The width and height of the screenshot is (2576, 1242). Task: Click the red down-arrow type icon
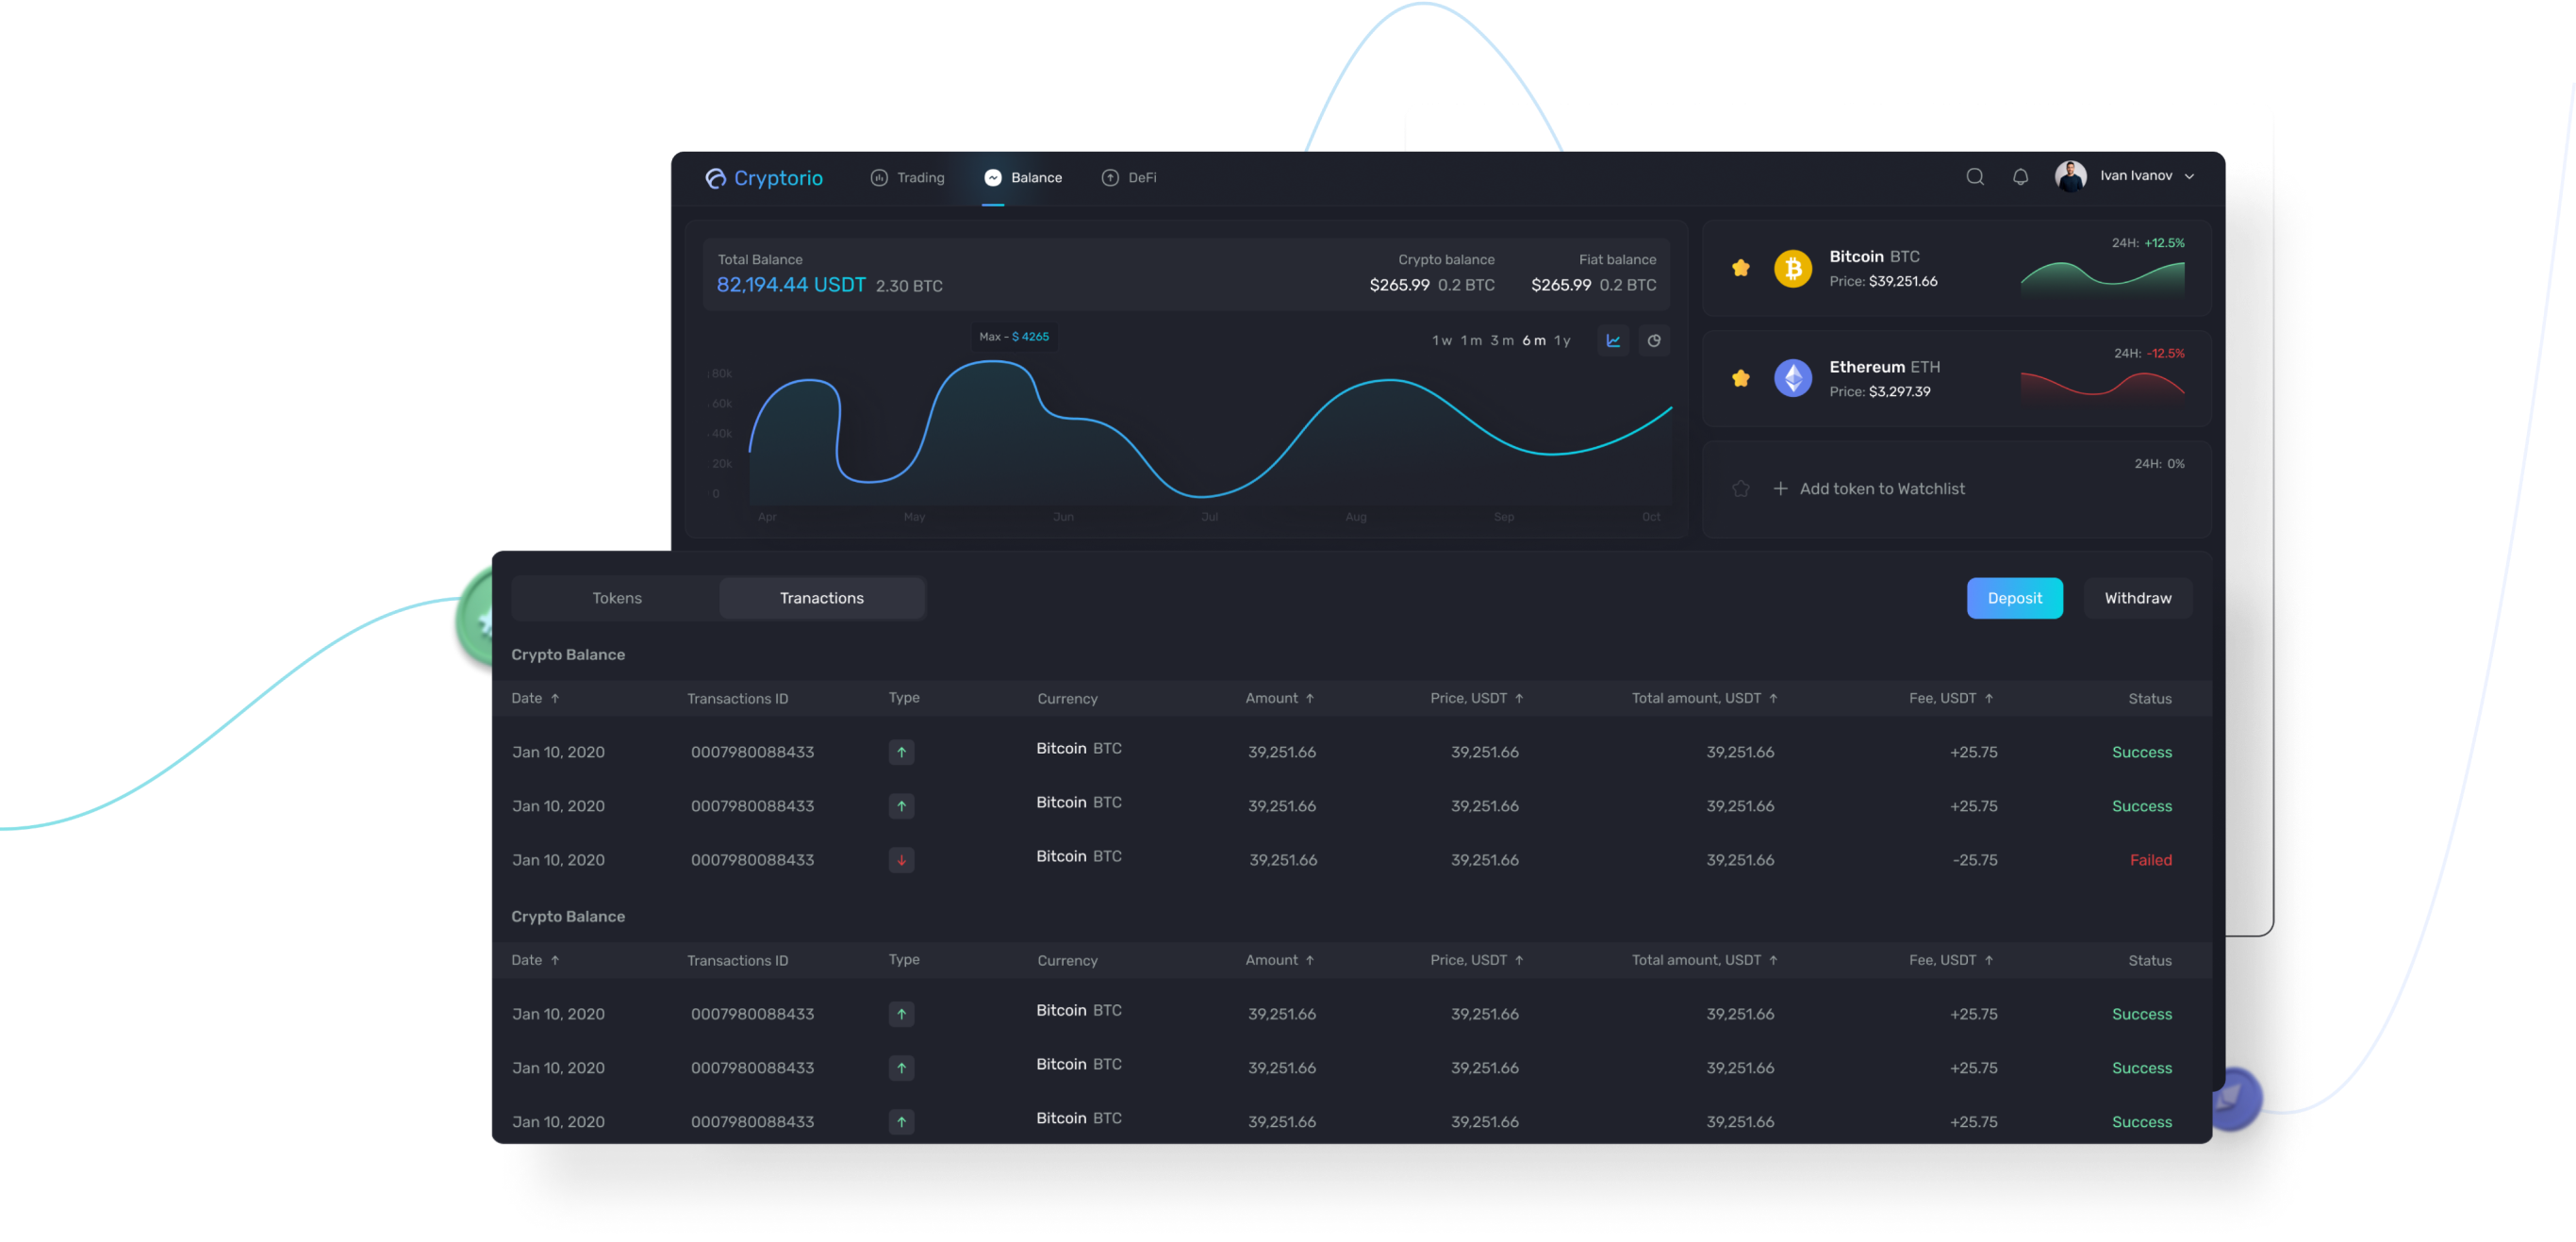pyautogui.click(x=901, y=860)
